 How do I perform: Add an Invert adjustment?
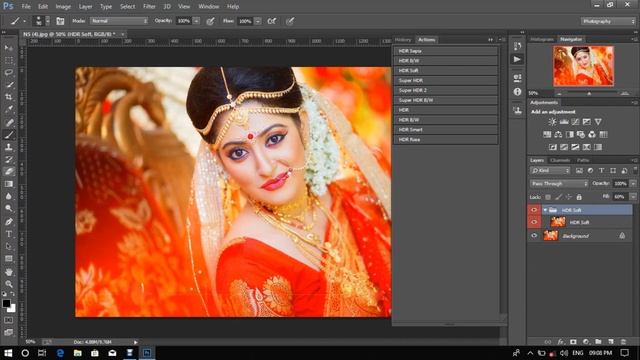point(553,147)
